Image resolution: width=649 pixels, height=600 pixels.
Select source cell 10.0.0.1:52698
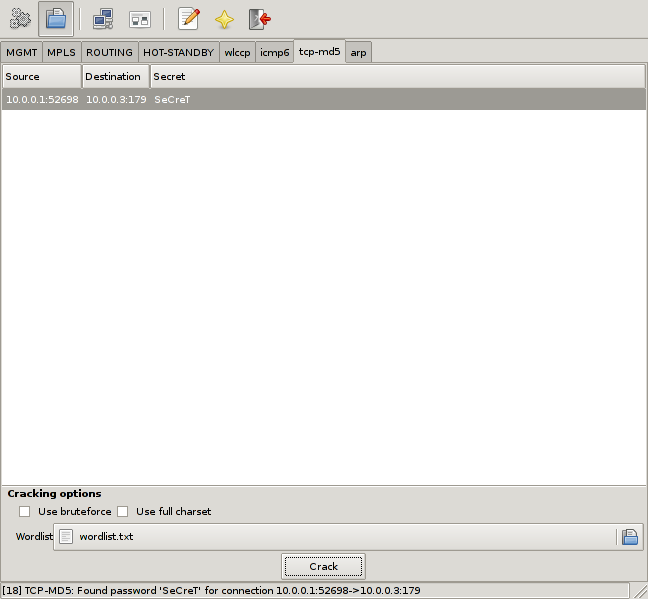[x=42, y=99]
